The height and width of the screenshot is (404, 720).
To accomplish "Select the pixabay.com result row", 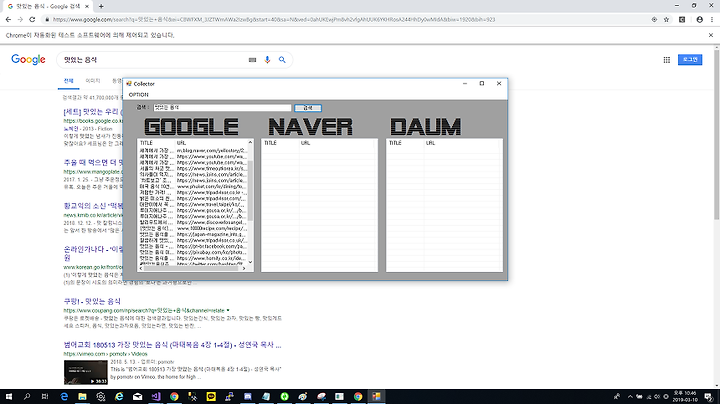I will pyautogui.click(x=193, y=252).
